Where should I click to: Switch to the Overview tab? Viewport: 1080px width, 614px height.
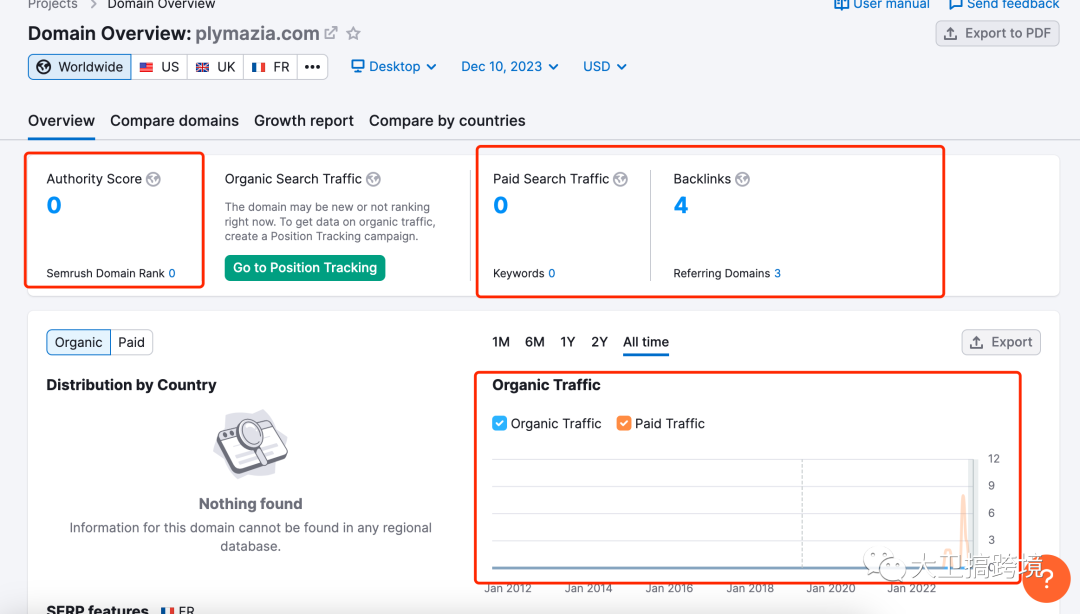61,121
